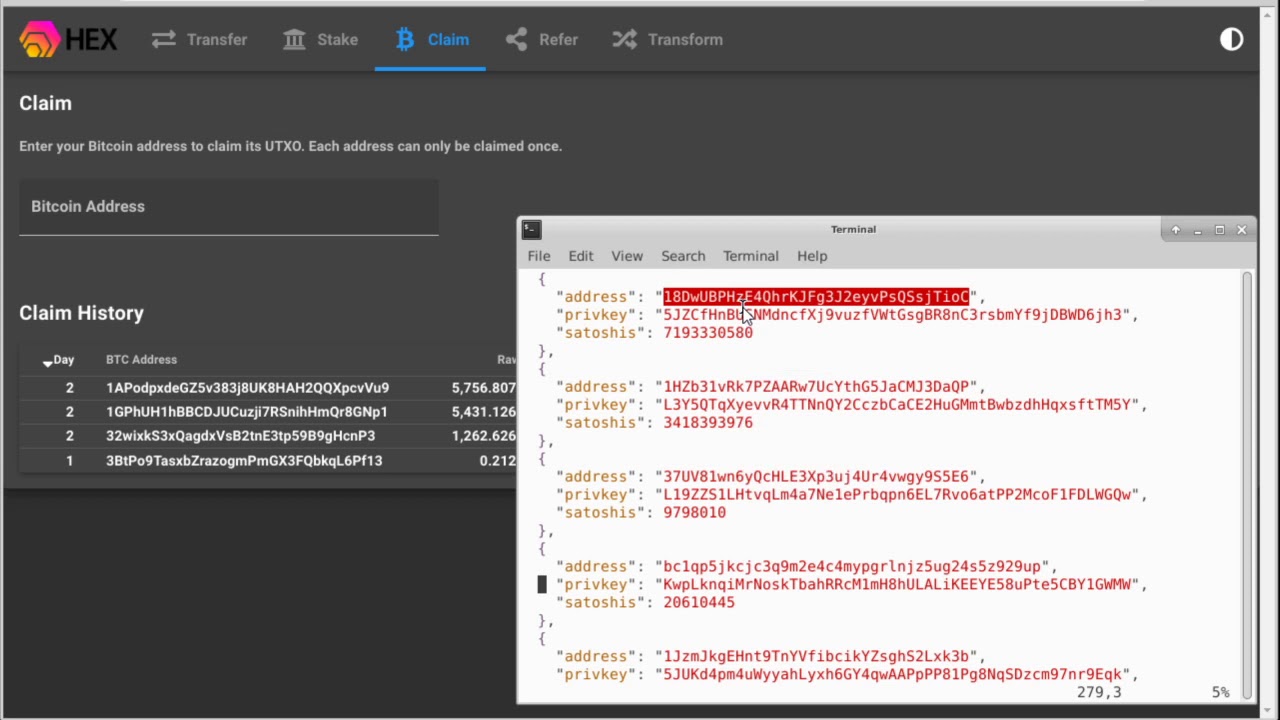Click privkey starting with L19ZZS1LHtvq in Terminal
1280x720 pixels.
(x=897, y=495)
